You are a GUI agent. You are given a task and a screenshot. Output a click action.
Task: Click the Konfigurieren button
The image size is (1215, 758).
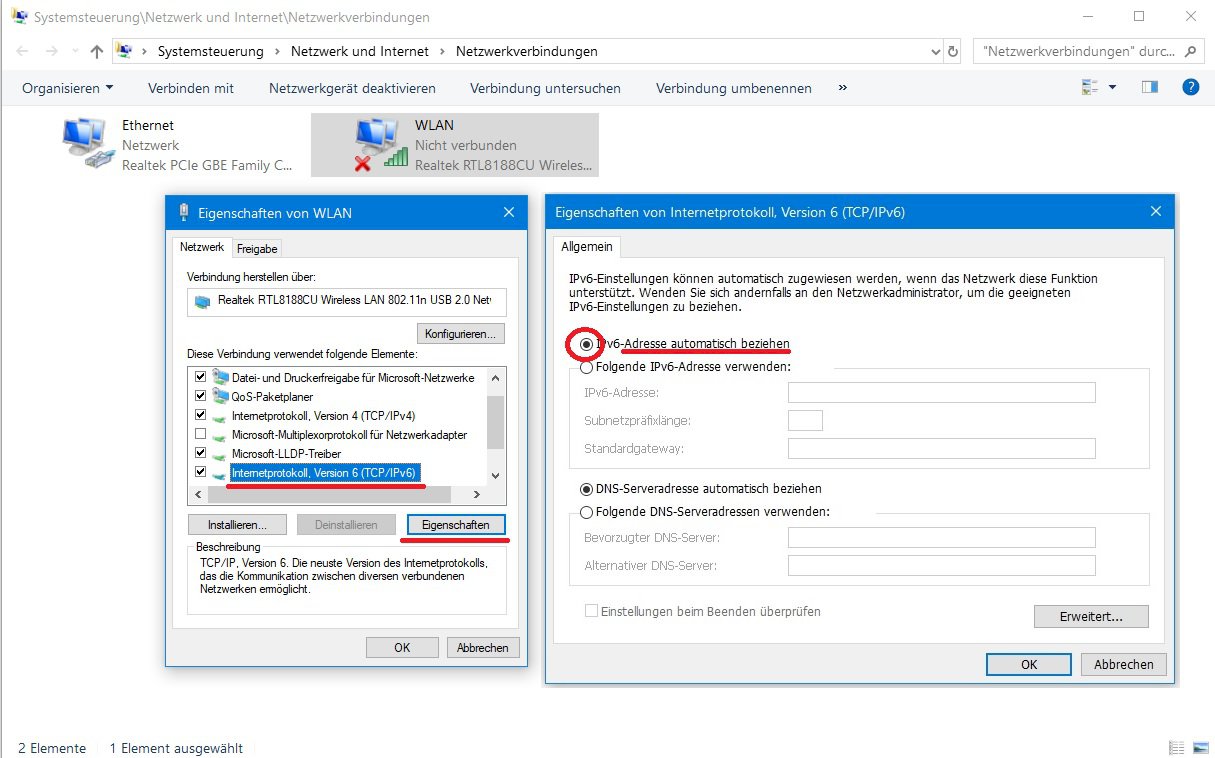click(460, 333)
